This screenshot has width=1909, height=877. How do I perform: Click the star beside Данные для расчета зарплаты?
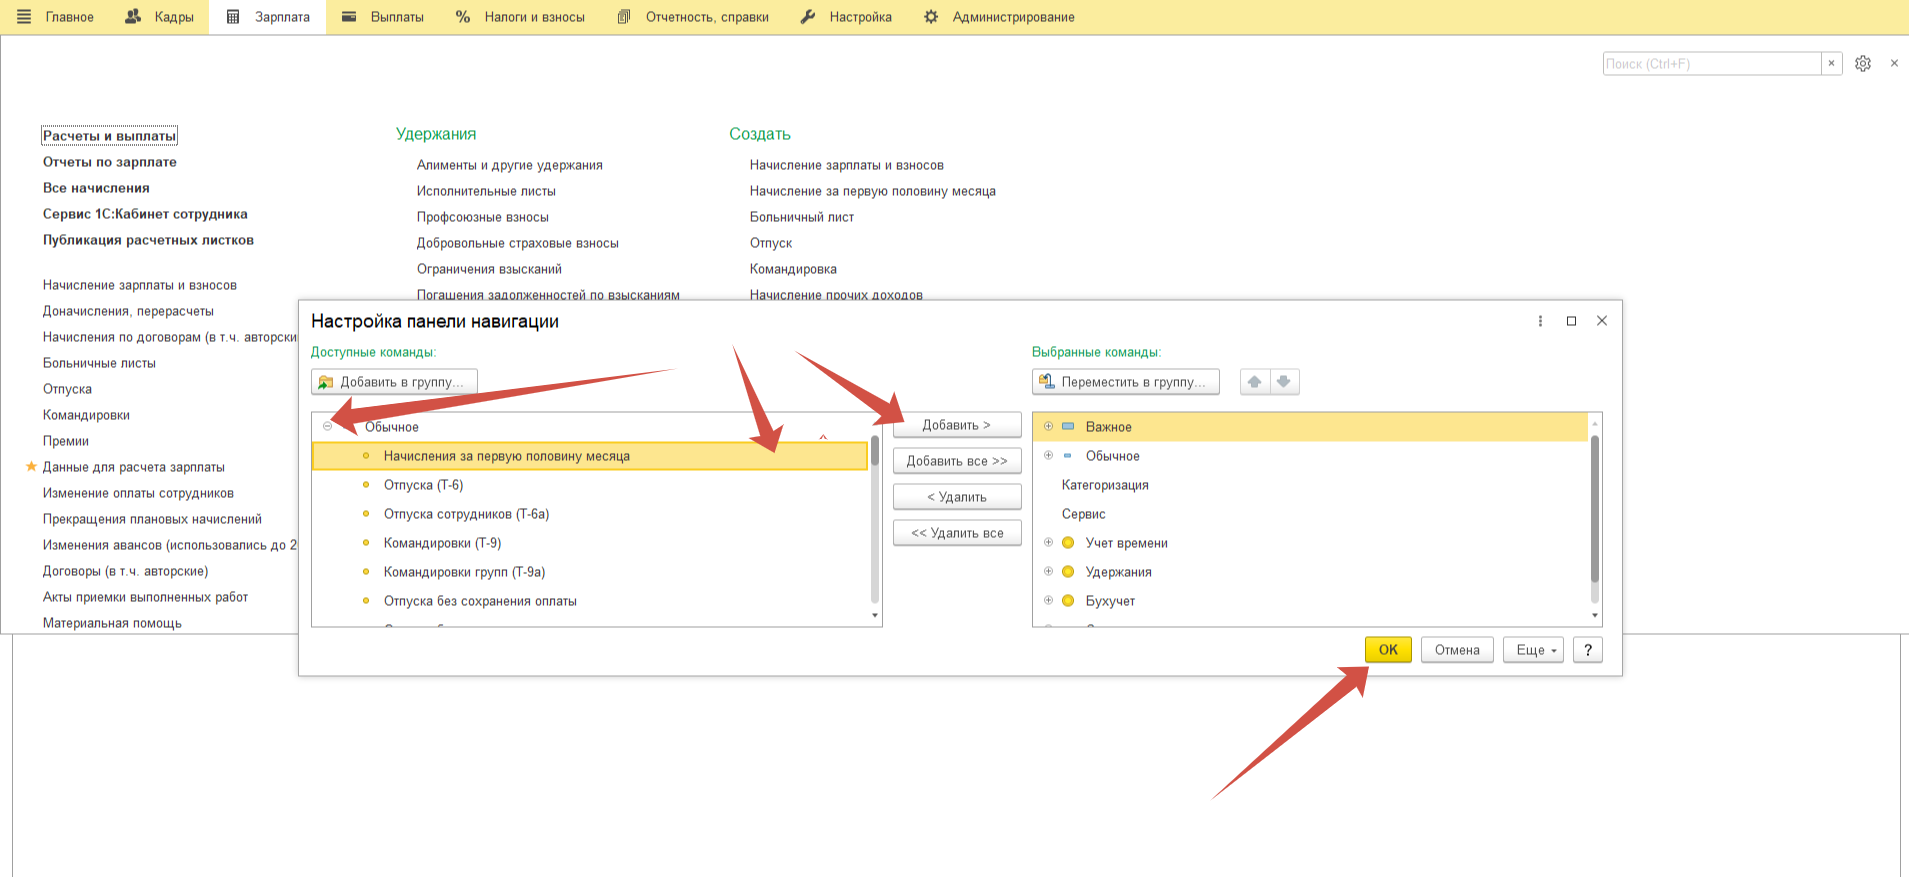31,467
